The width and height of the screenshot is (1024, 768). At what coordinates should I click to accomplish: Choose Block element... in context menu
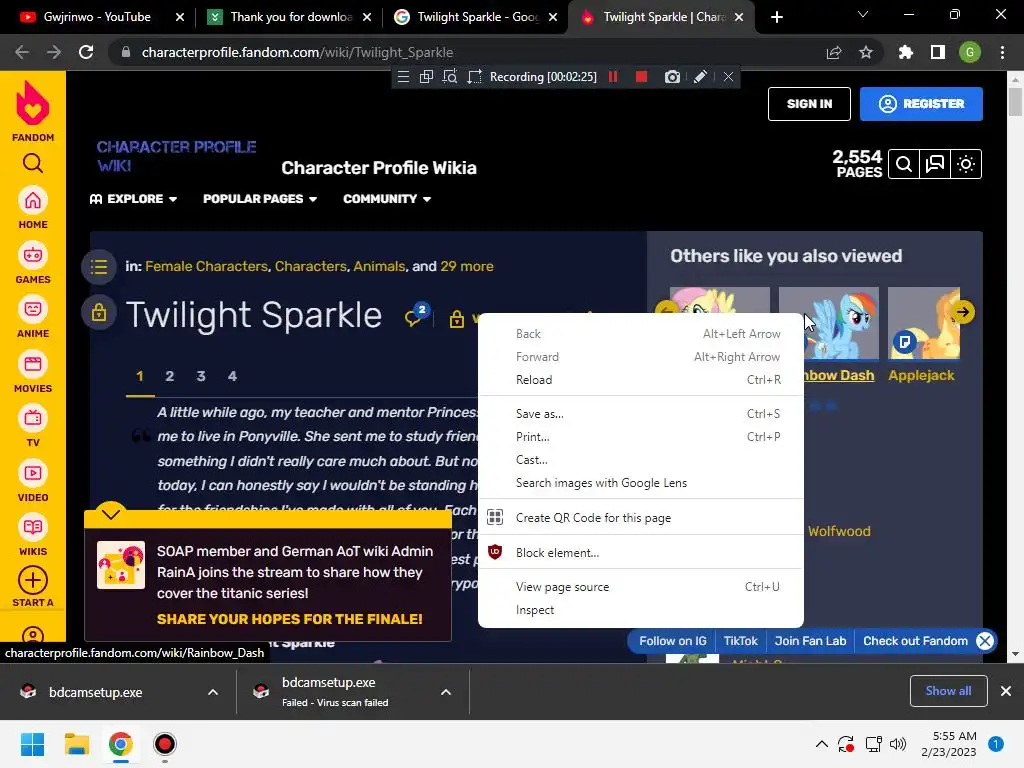[641, 552]
